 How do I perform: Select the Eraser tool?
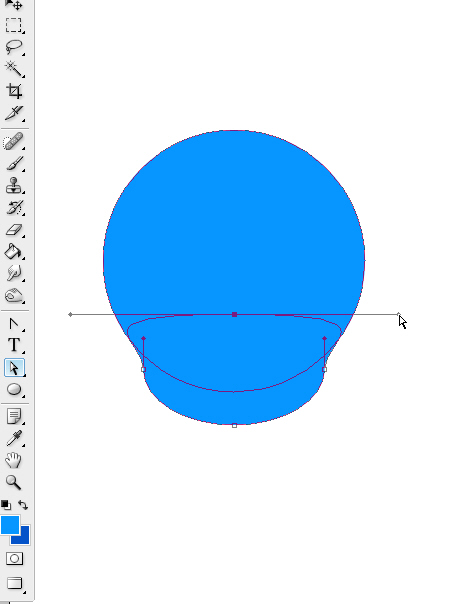point(14,230)
